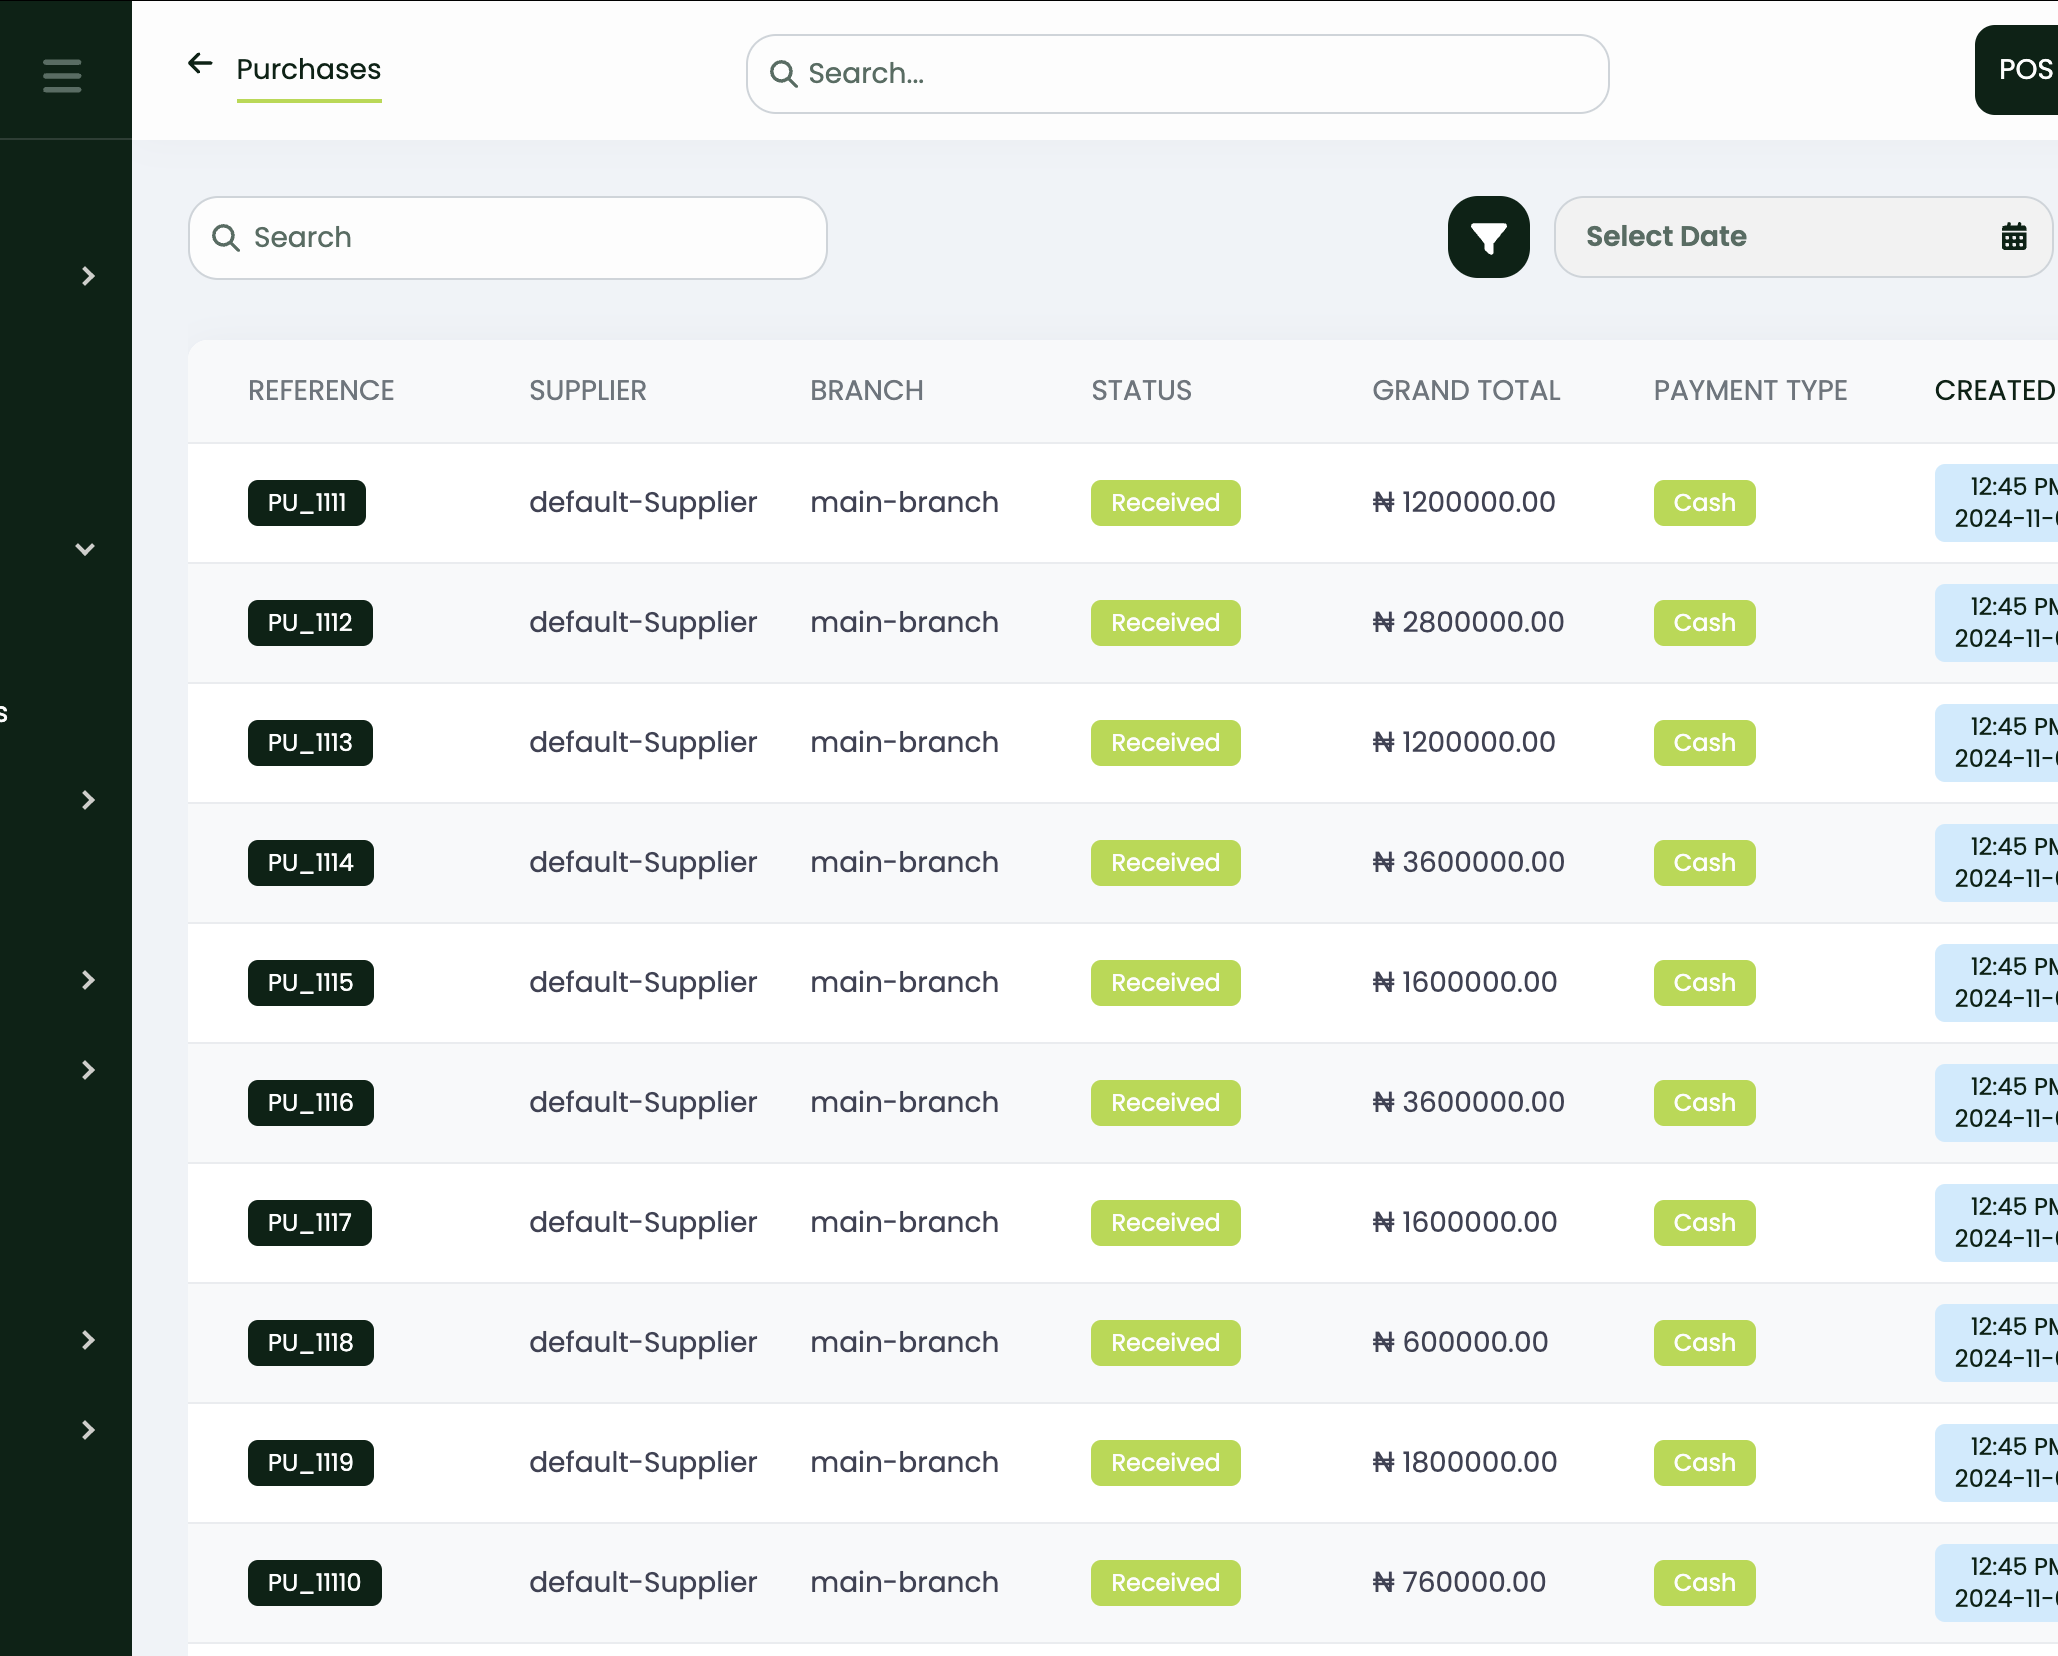Open filters using the funnel icon
2058x1656 pixels.
point(1488,237)
